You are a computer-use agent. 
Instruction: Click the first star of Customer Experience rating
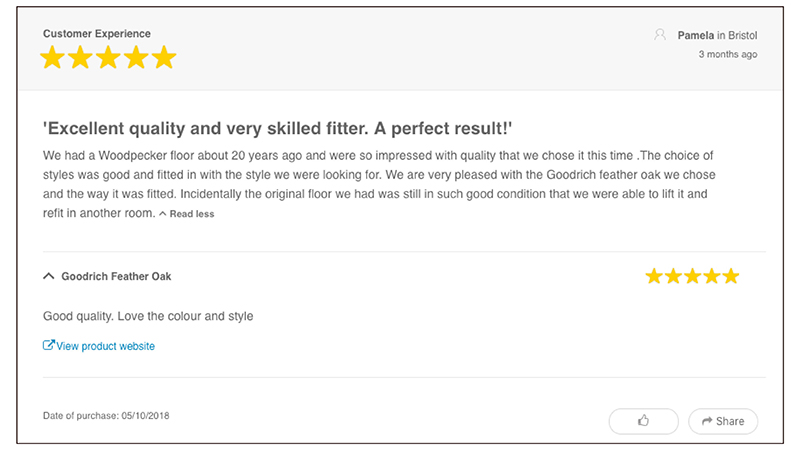tap(52, 58)
